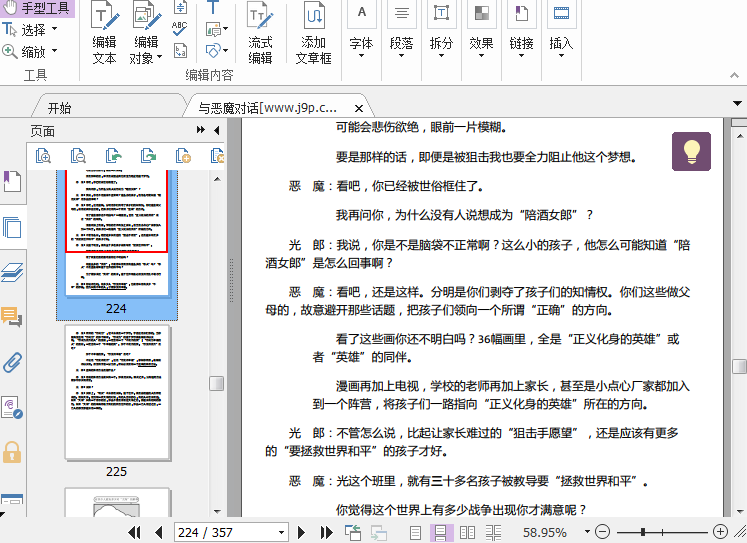Open the page number dropdown arrow

click(x=281, y=532)
